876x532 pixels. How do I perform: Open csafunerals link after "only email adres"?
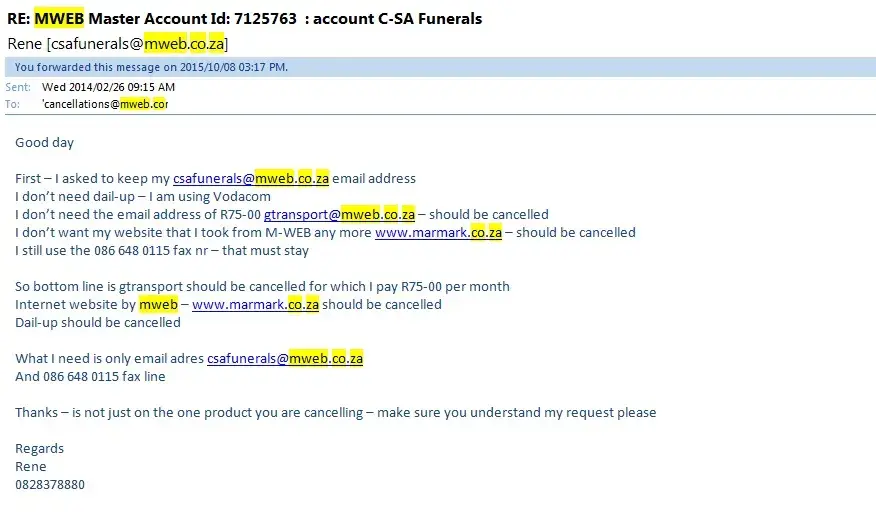tap(284, 358)
